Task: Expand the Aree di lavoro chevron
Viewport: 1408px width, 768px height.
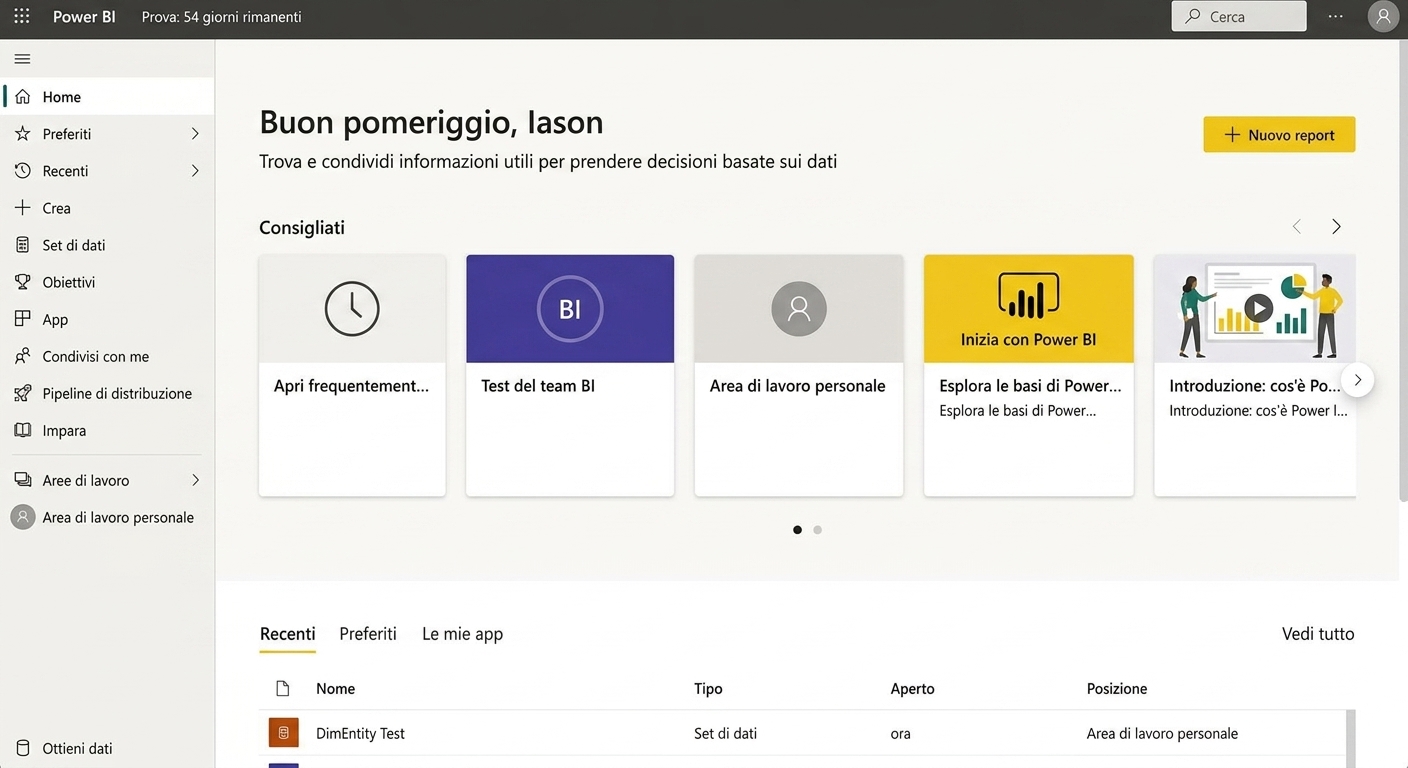Action: 195,480
